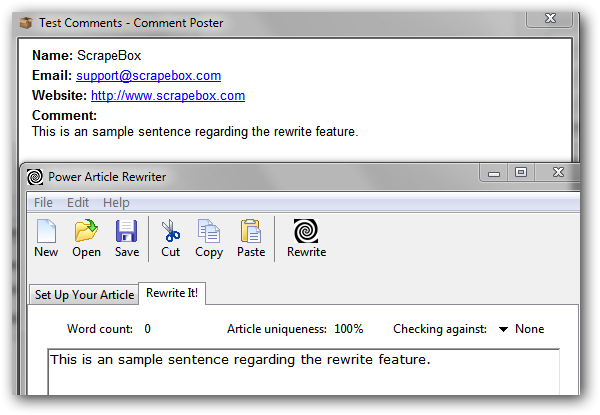This screenshot has width=600, height=415.
Task: Open the File menu
Action: (43, 202)
